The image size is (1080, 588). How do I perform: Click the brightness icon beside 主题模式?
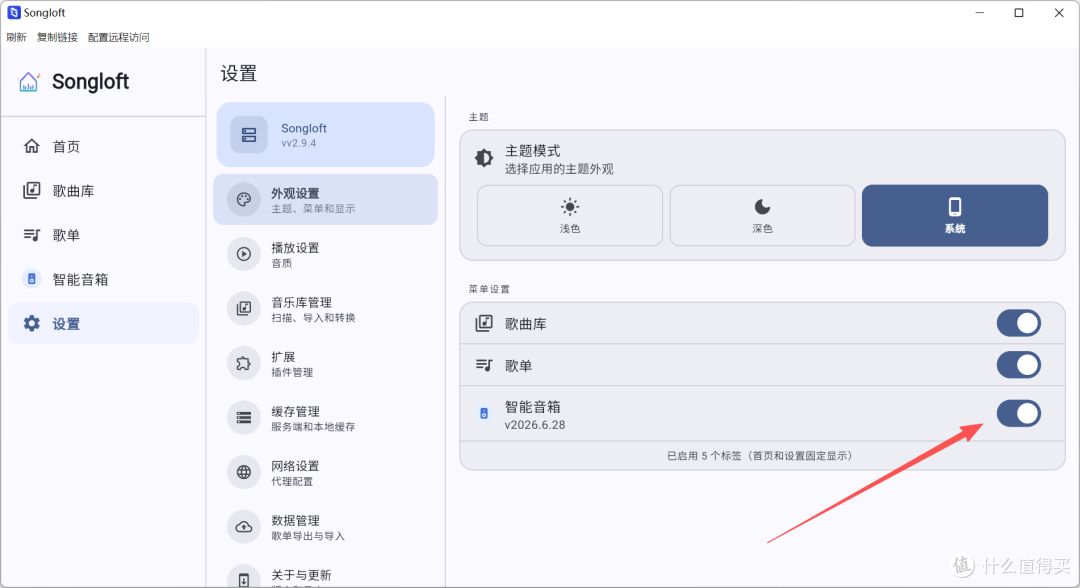[484, 158]
